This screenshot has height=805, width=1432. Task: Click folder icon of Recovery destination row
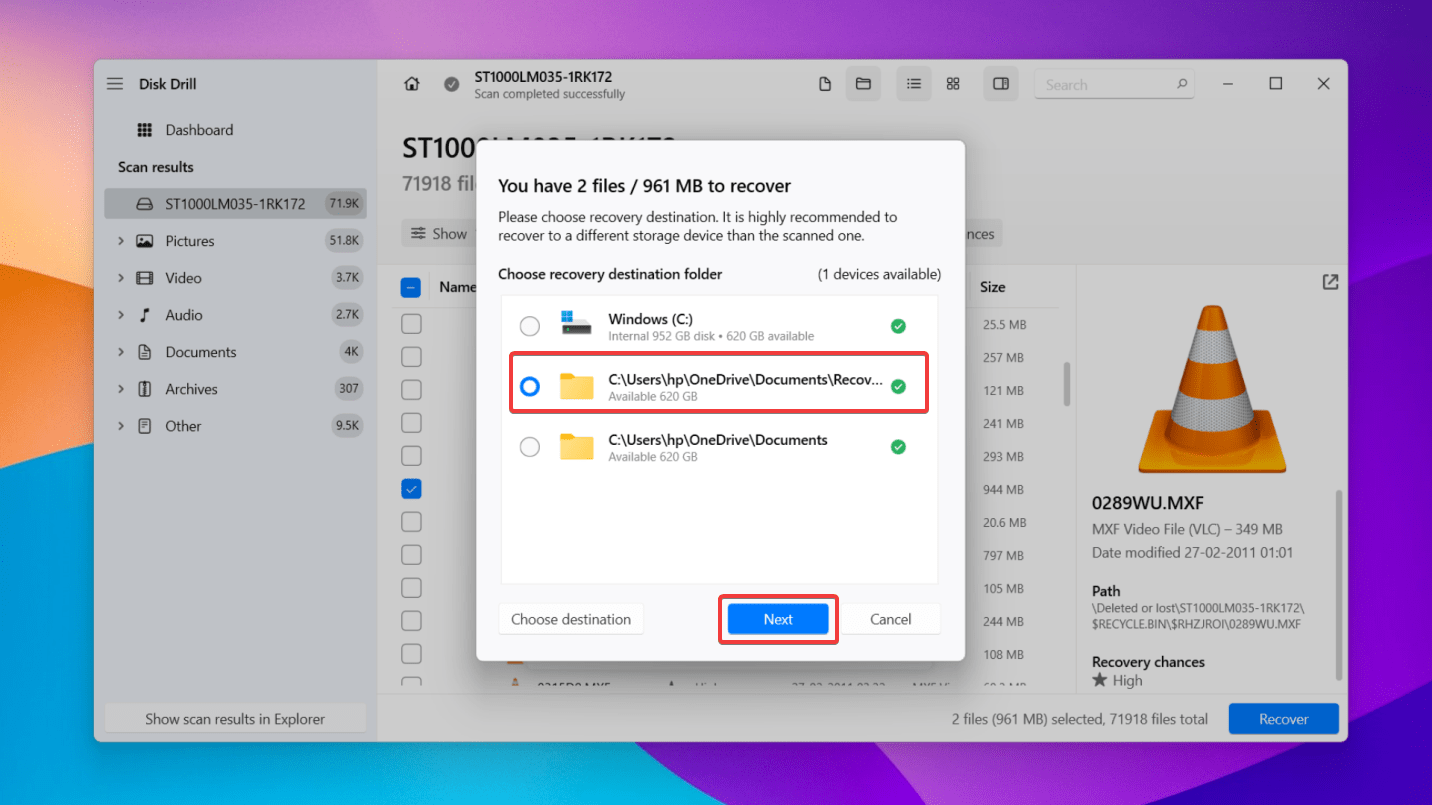pos(577,386)
